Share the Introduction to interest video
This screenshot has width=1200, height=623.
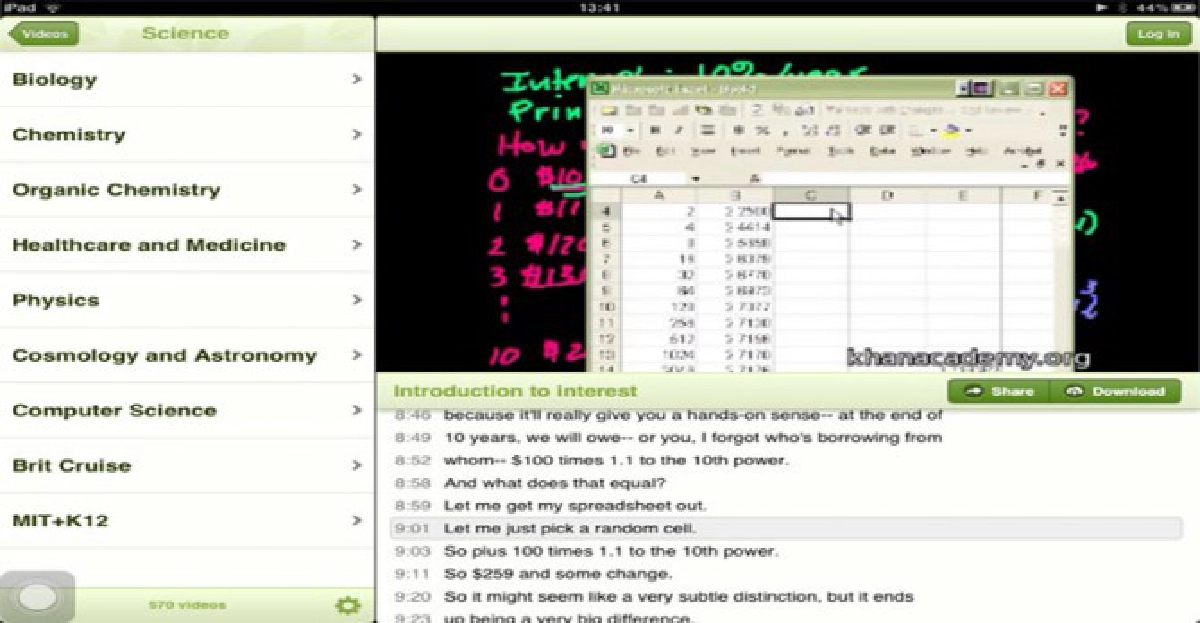pos(998,392)
